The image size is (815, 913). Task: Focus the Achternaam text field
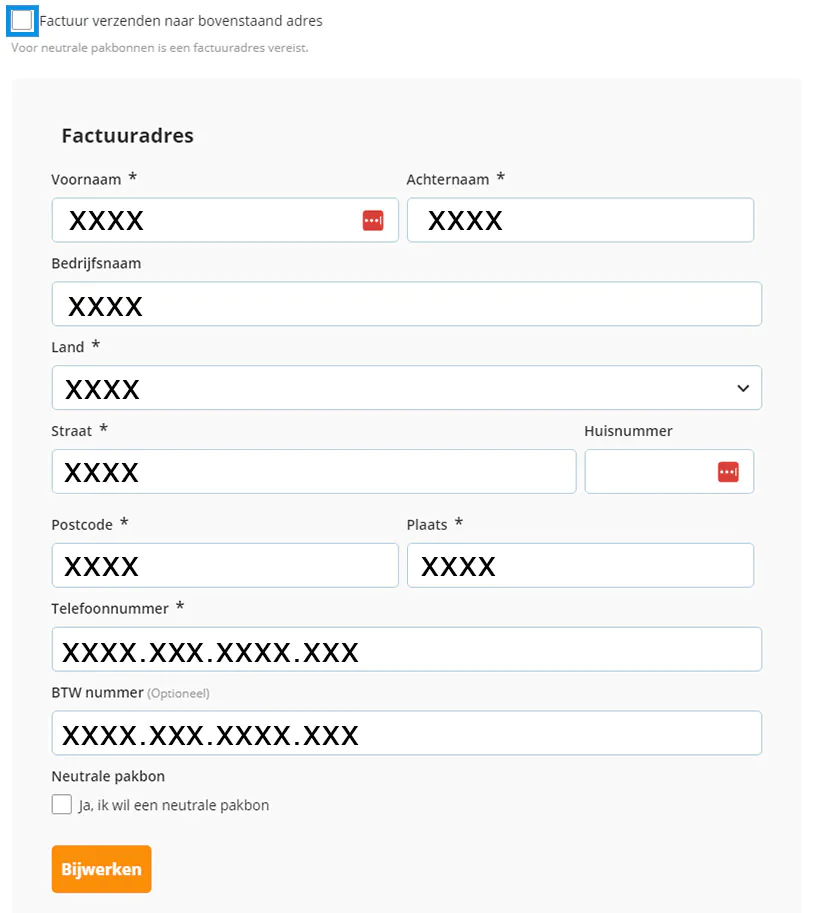[580, 220]
